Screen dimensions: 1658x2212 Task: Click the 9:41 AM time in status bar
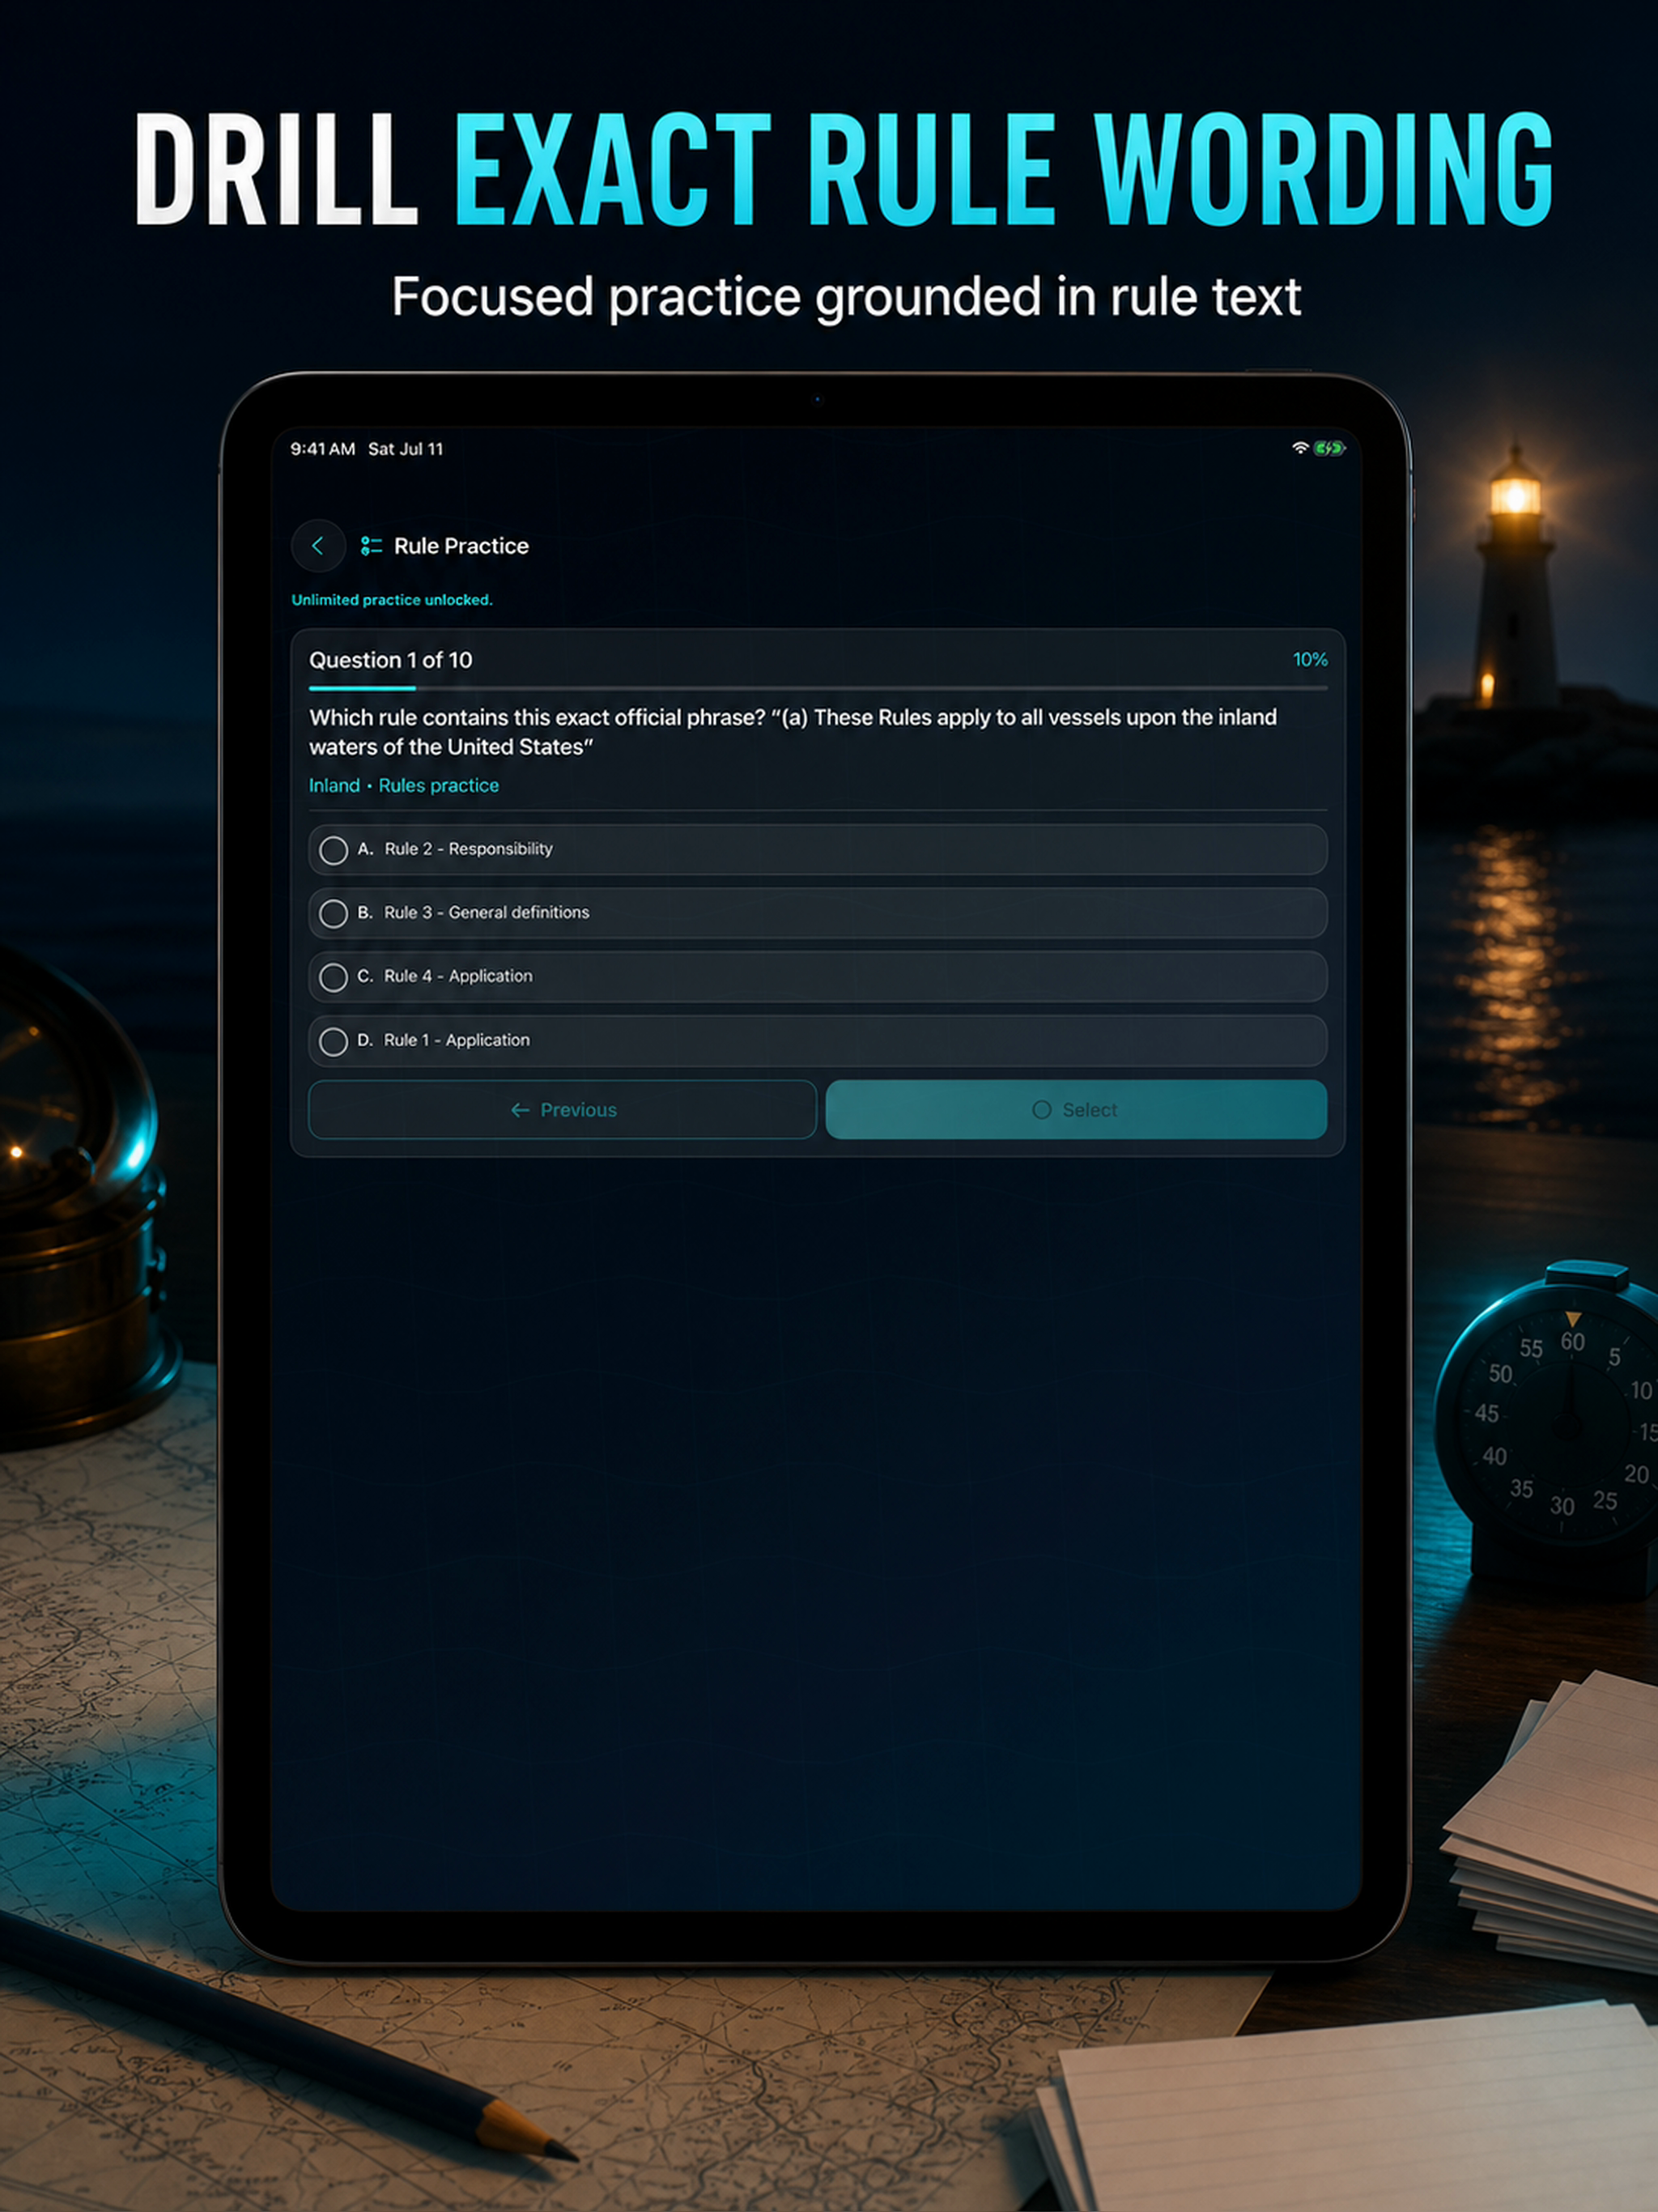[x=323, y=449]
